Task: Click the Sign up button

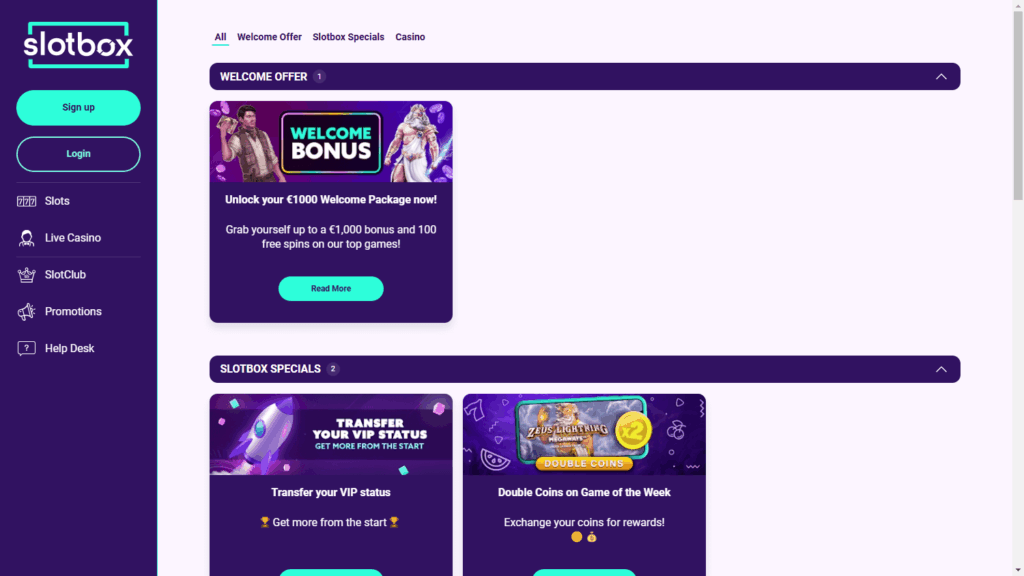Action: click(78, 108)
